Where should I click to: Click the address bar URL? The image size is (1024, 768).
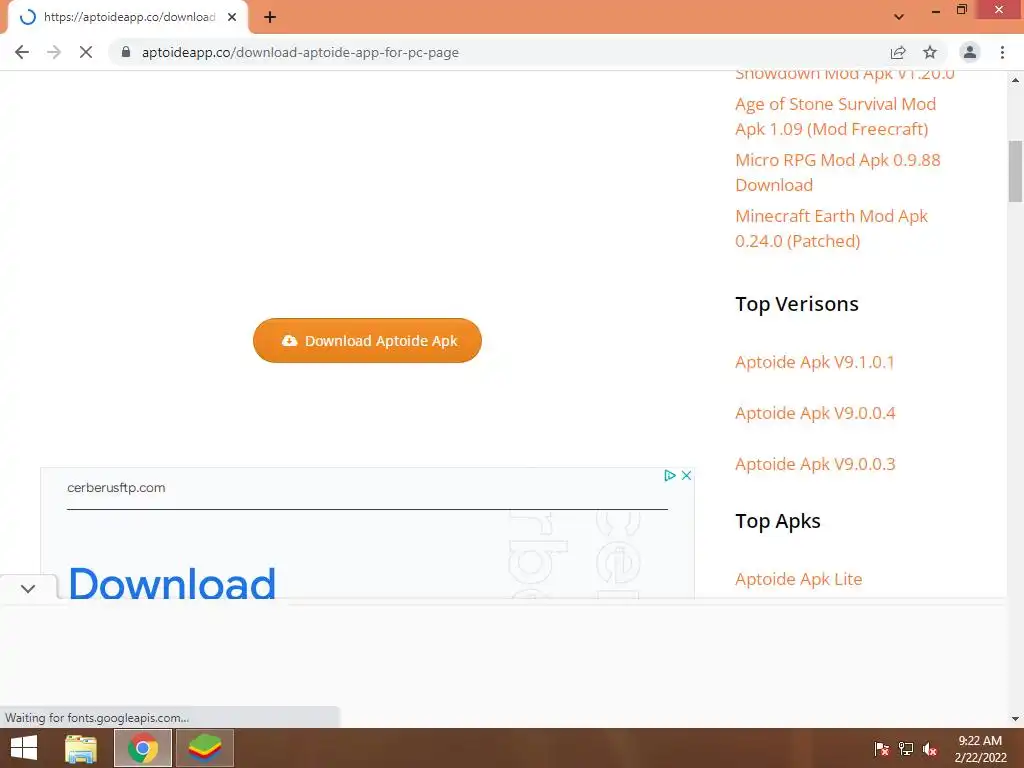coord(300,52)
